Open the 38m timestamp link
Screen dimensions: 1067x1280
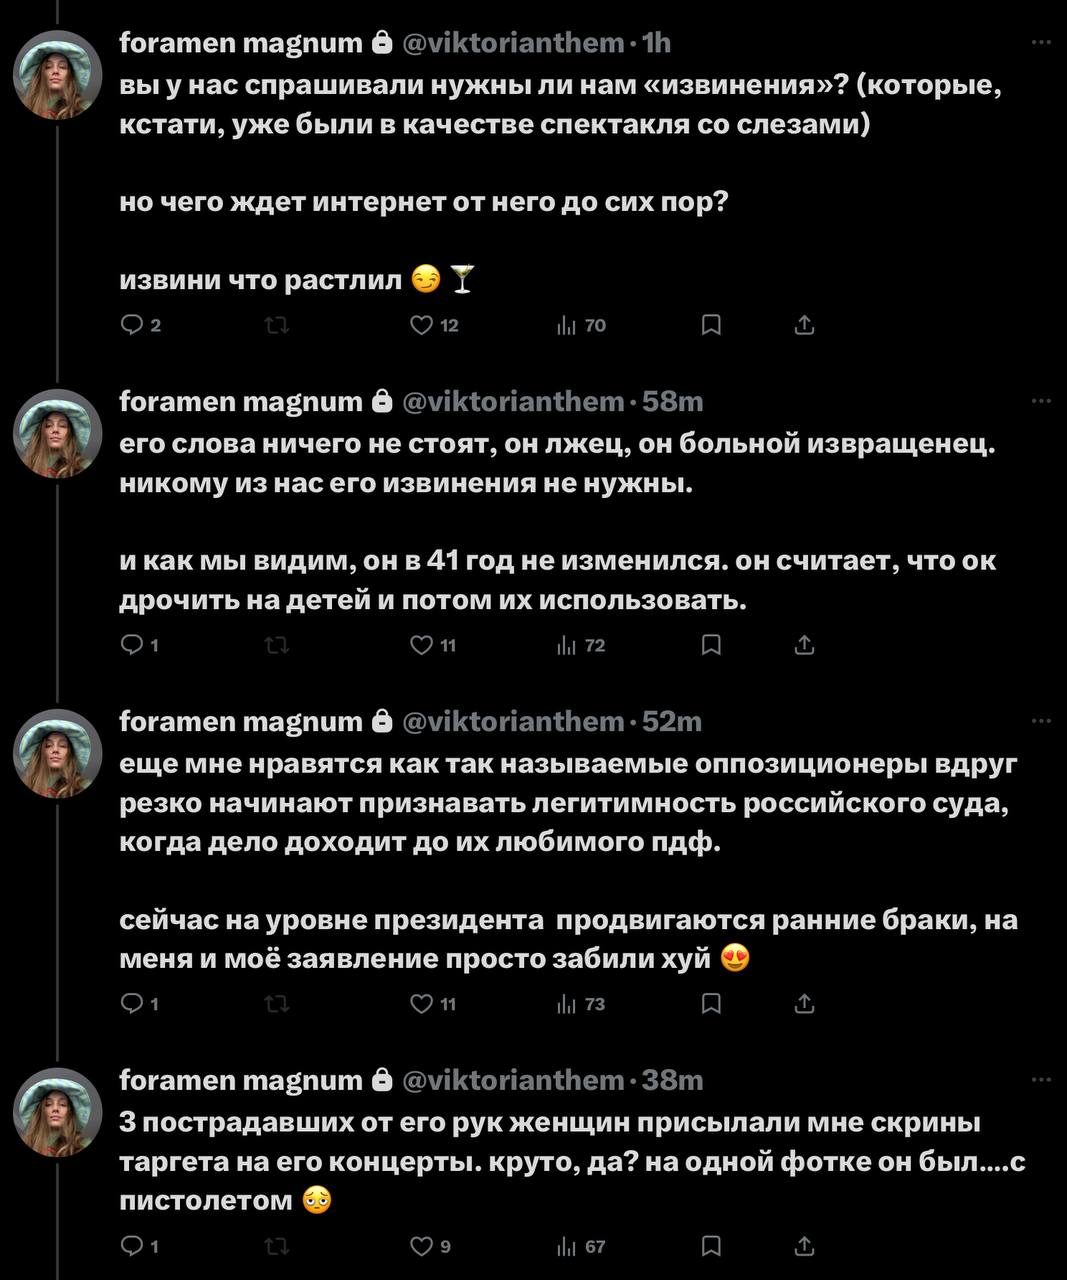[x=673, y=1081]
